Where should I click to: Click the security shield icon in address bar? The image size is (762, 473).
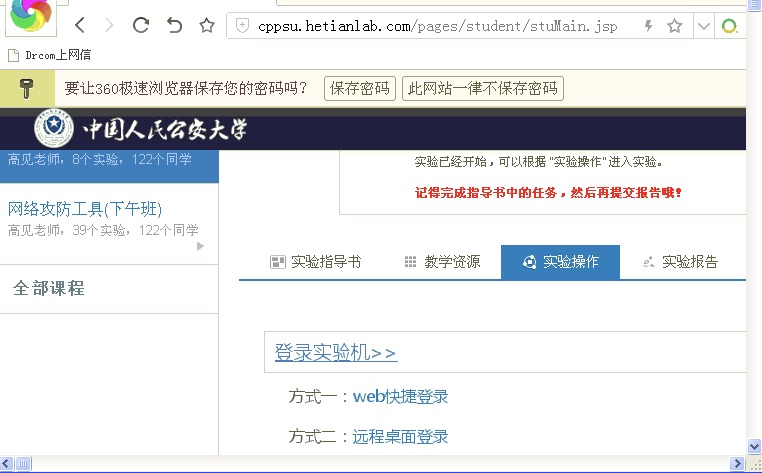click(x=242, y=25)
